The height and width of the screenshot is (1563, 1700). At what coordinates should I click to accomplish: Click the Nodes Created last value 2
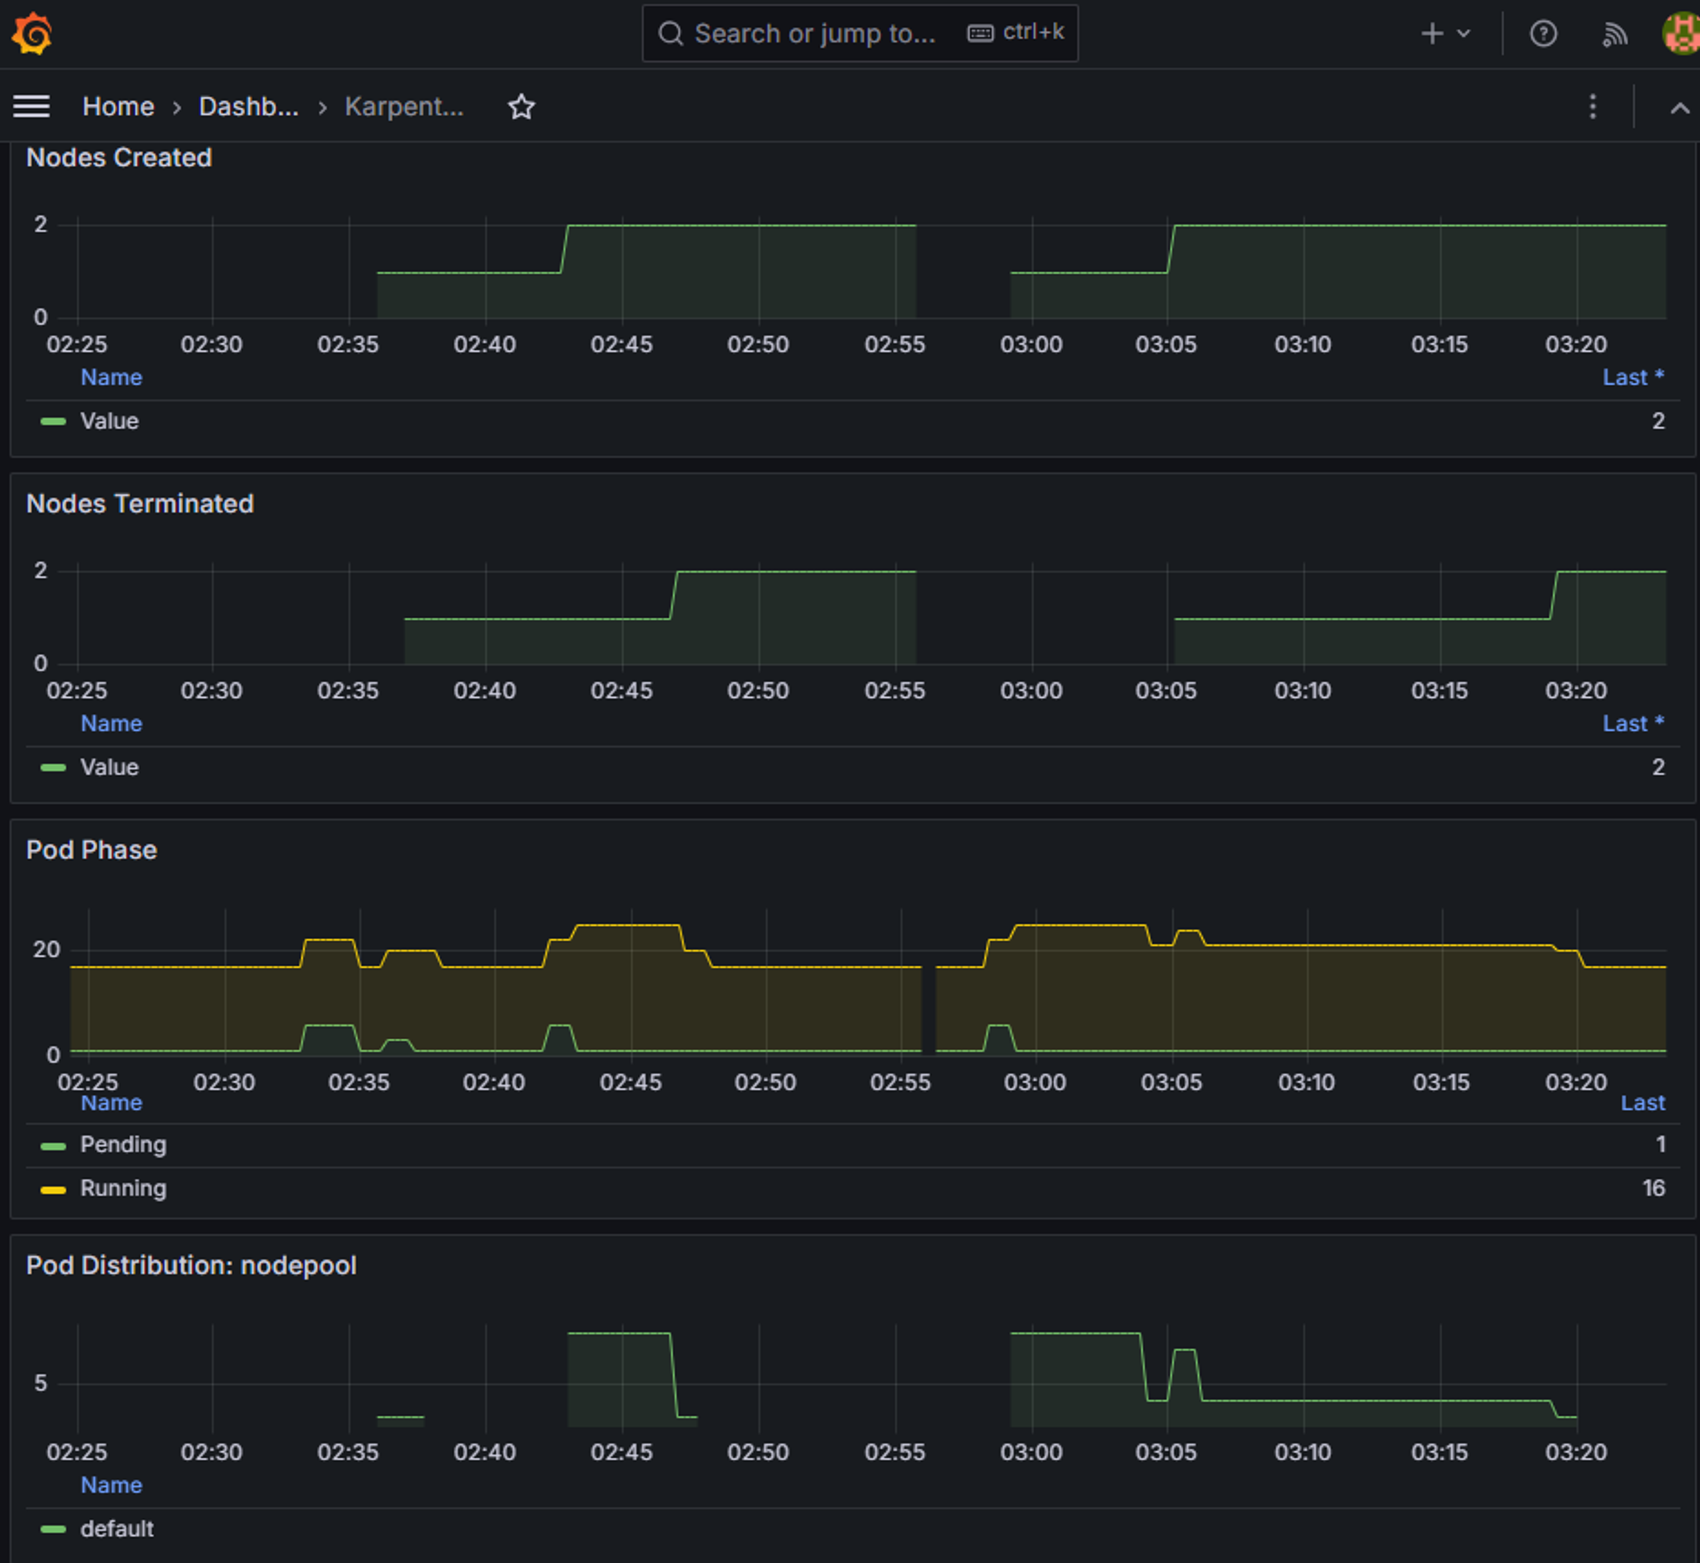click(1658, 422)
